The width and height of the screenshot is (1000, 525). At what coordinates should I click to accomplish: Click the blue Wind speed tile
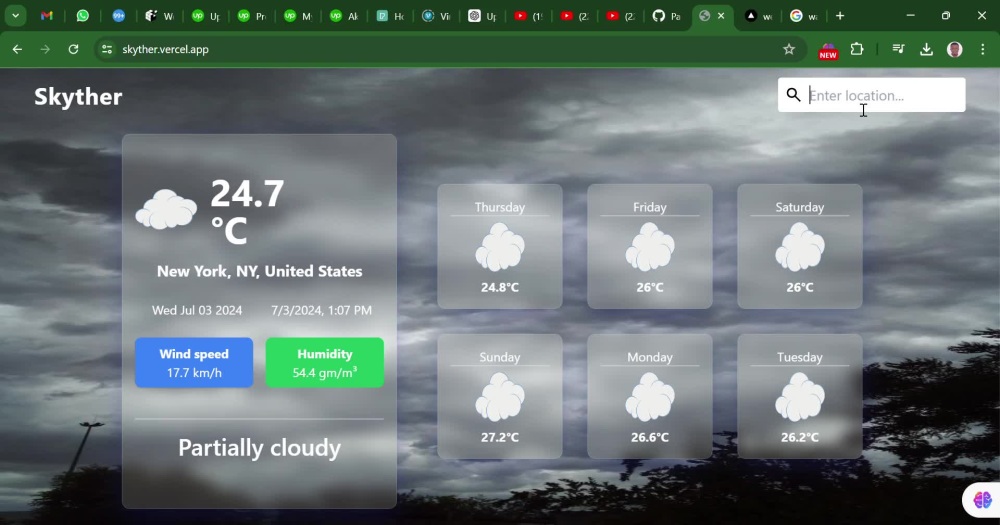194,362
